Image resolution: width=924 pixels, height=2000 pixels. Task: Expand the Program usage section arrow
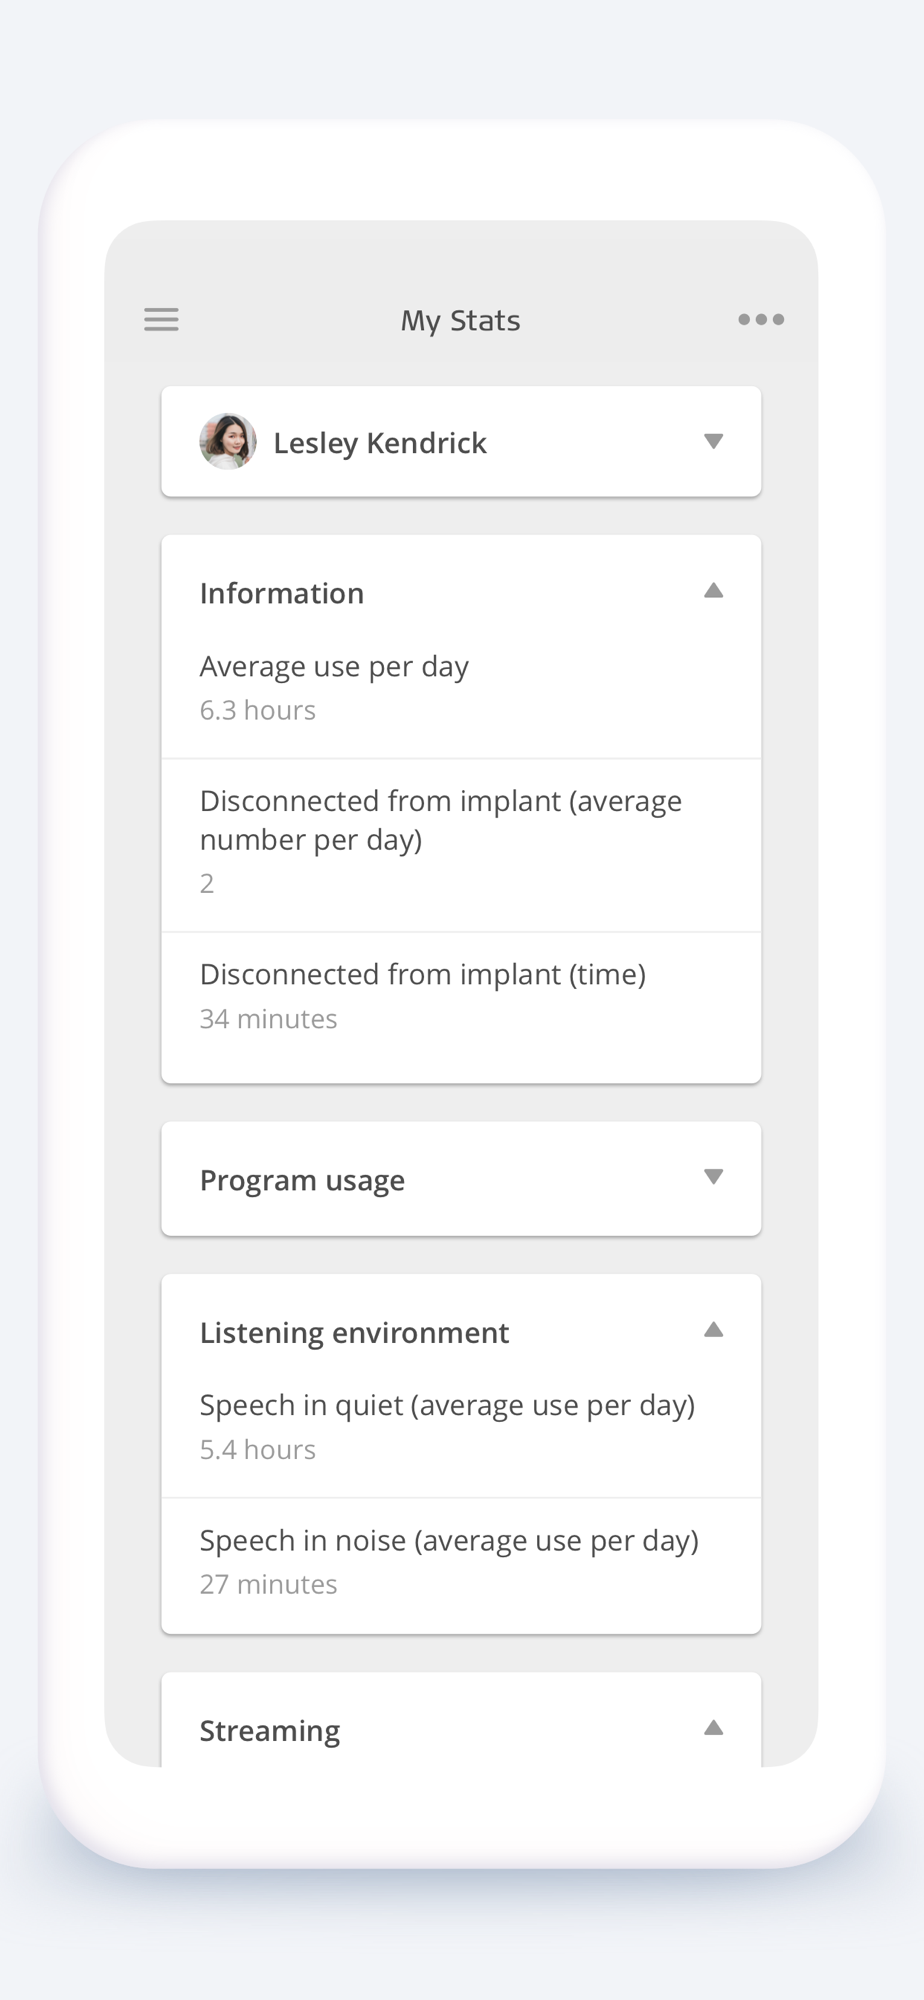[713, 1177]
